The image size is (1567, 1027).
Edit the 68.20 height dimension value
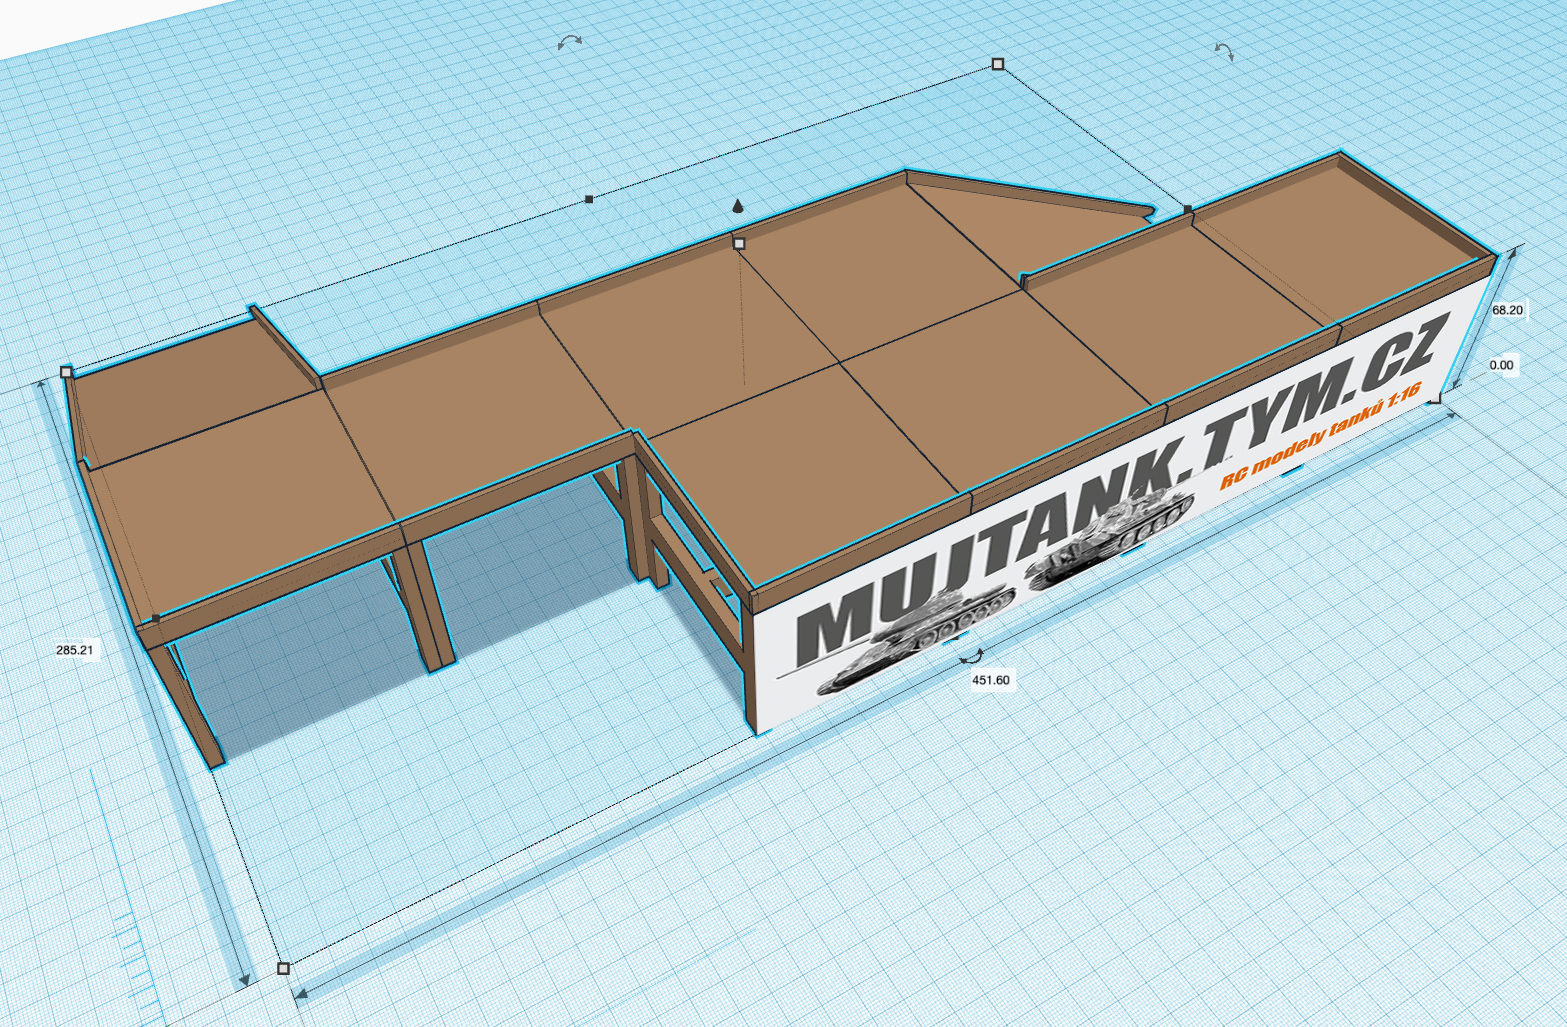[1507, 310]
